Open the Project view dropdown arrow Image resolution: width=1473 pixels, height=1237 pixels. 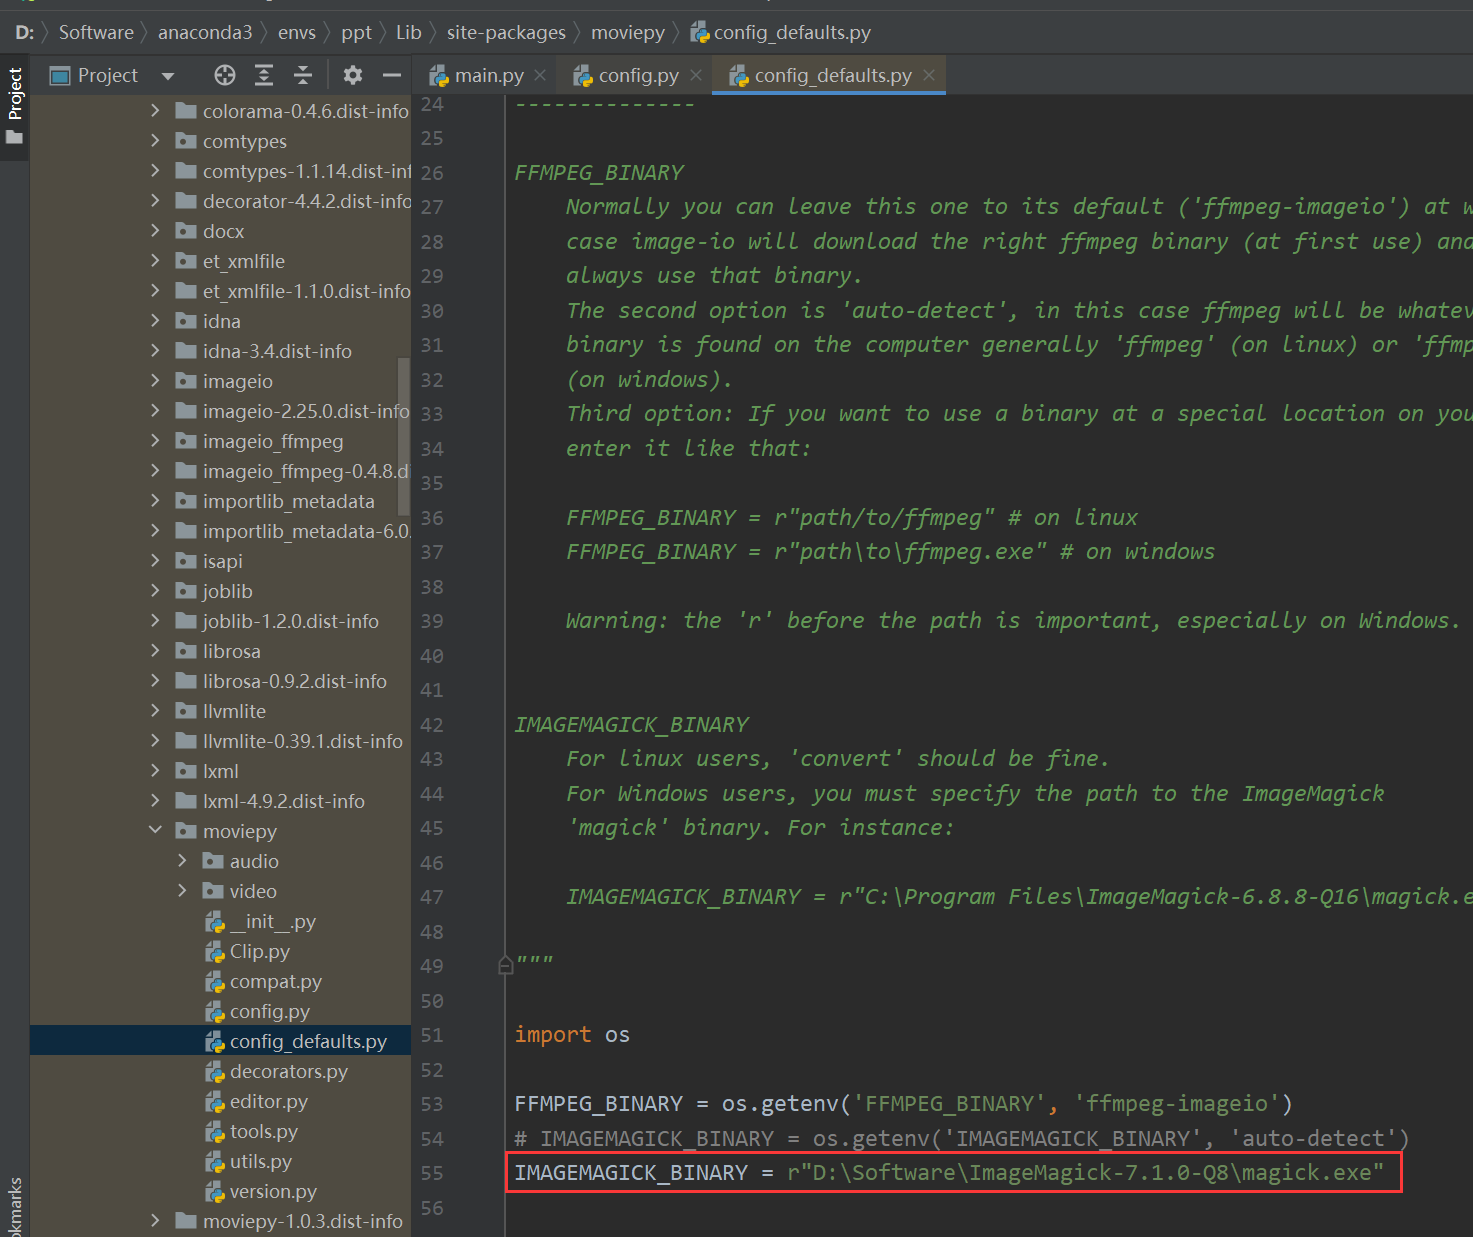[168, 76]
